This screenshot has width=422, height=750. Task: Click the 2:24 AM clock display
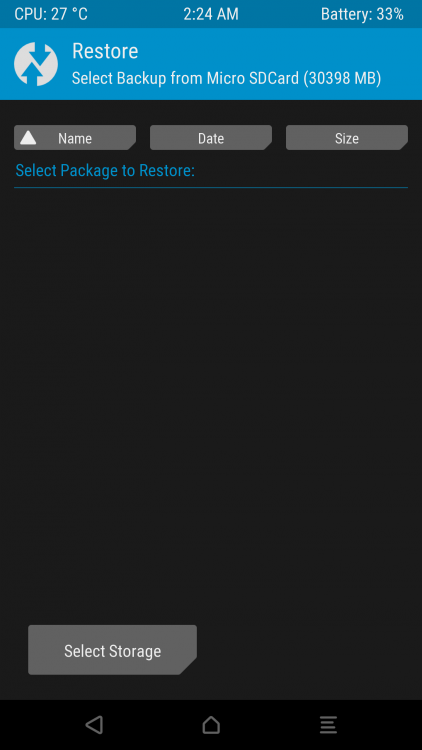click(211, 14)
